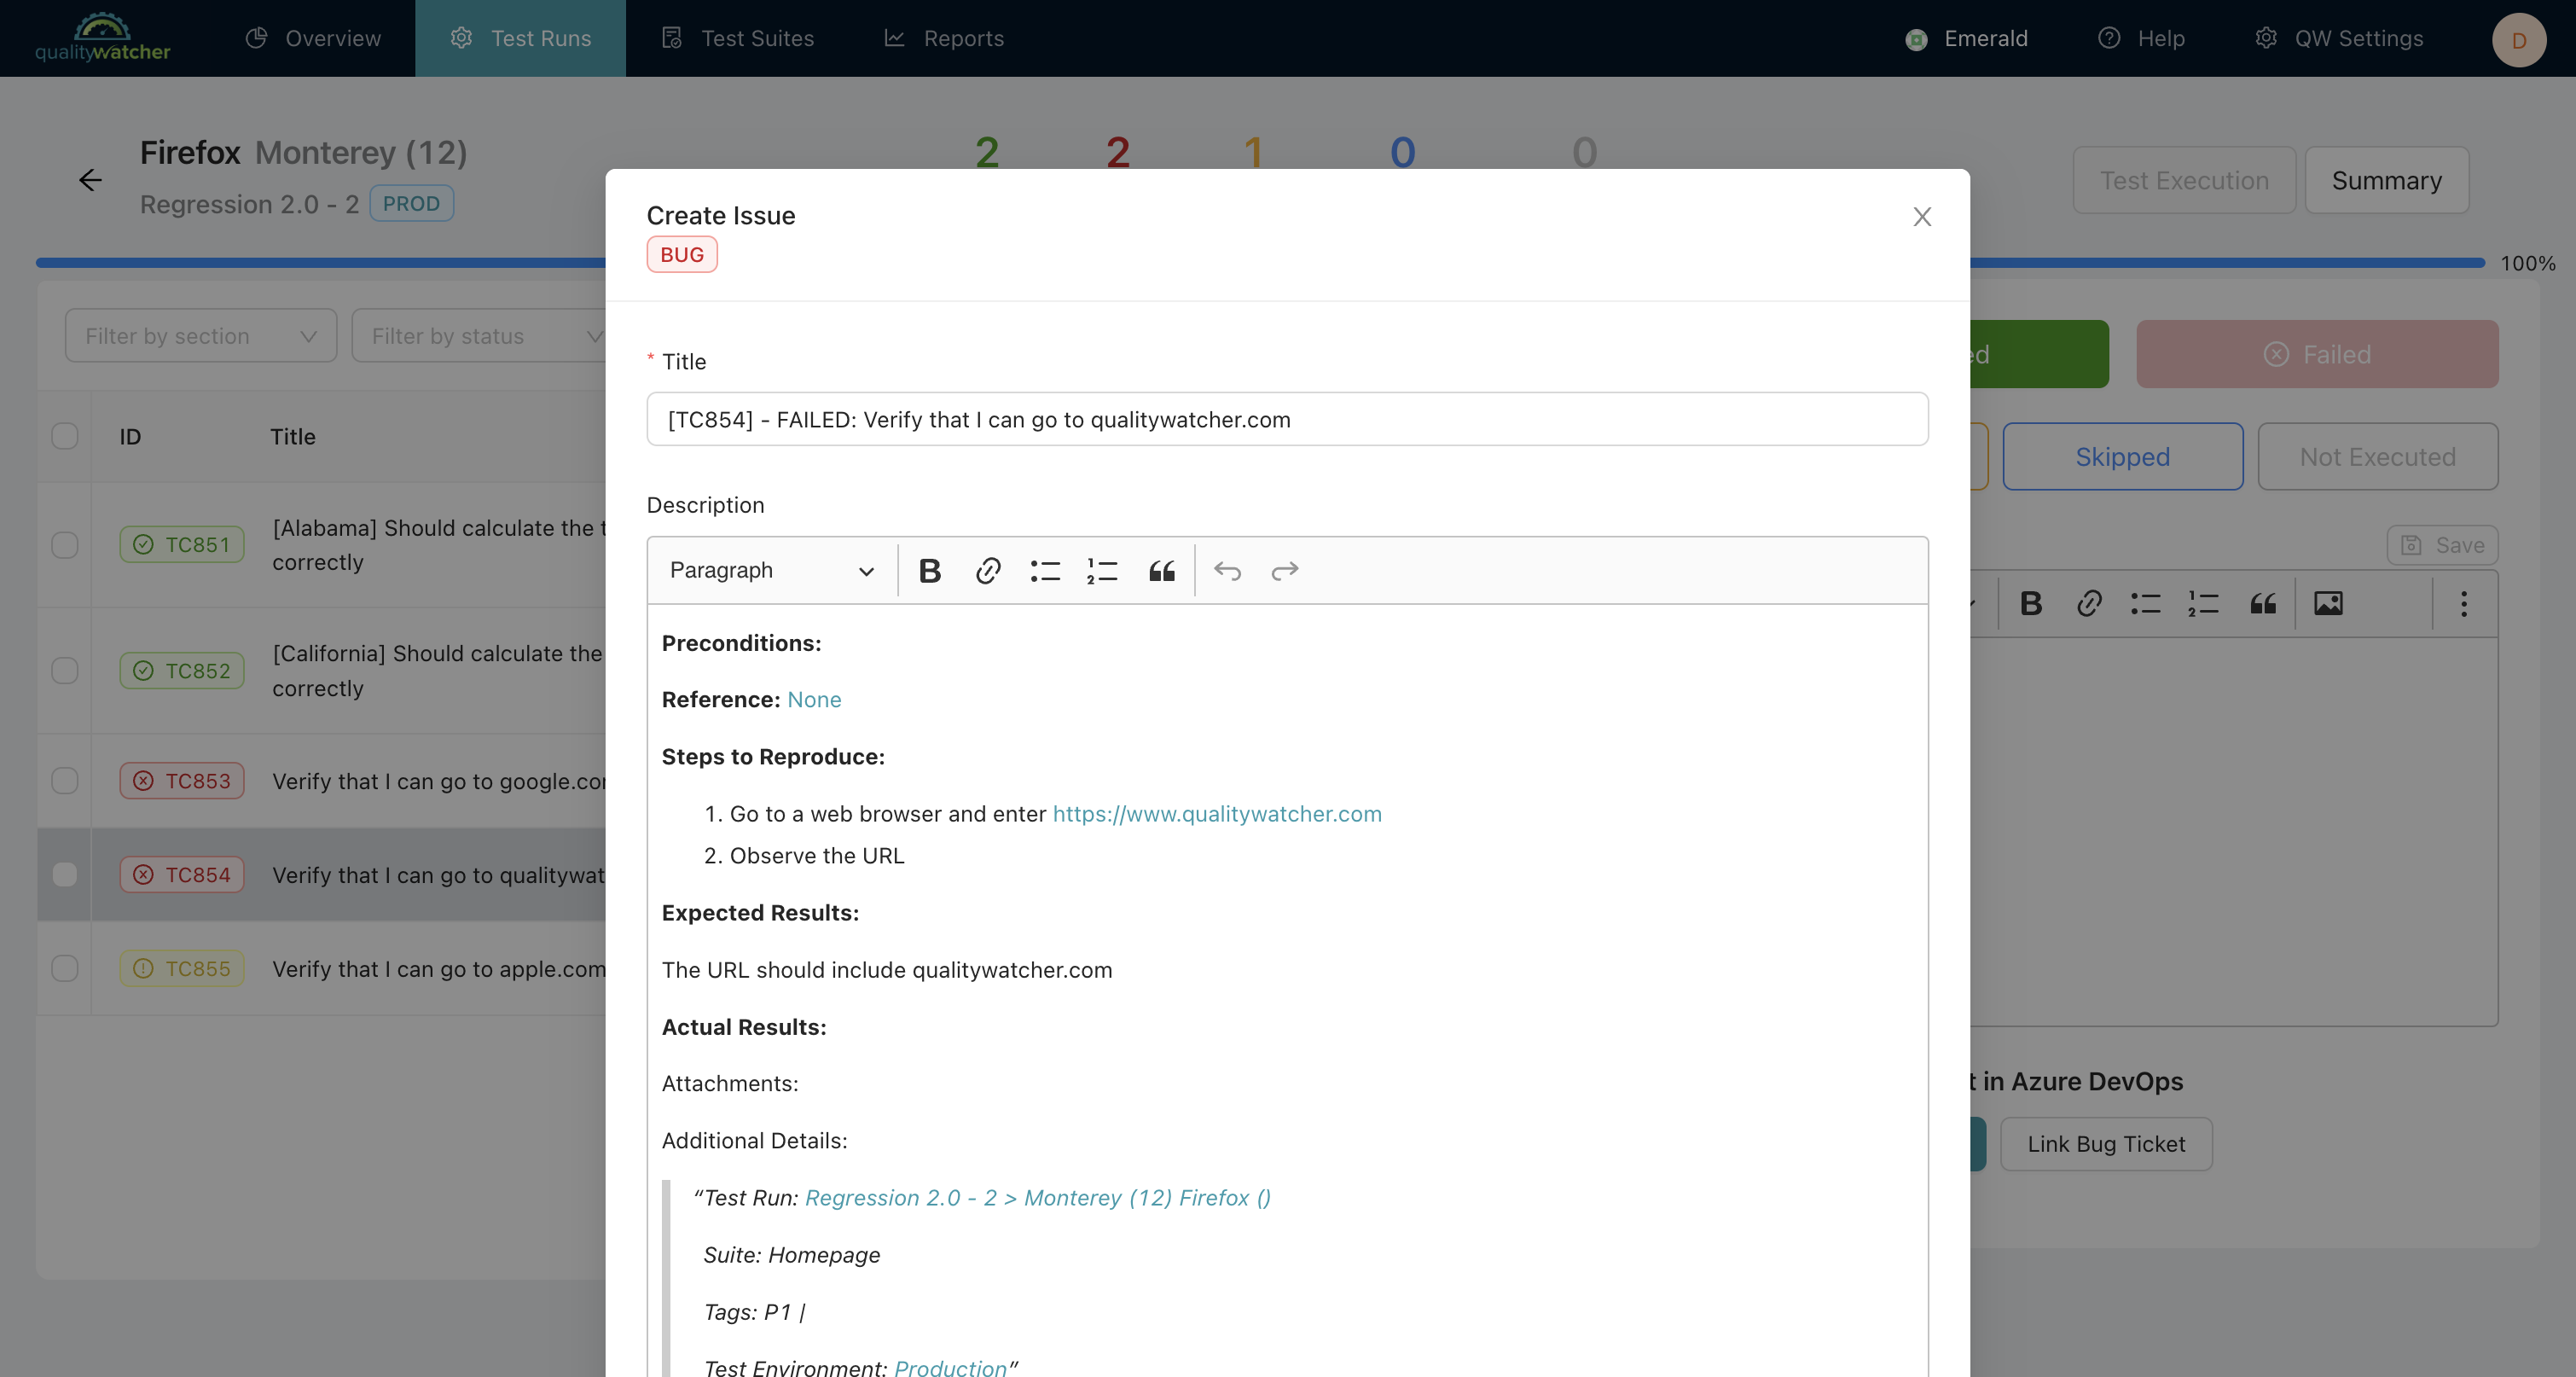Open the Help menu
The height and width of the screenshot is (1377, 2576).
click(x=2141, y=38)
